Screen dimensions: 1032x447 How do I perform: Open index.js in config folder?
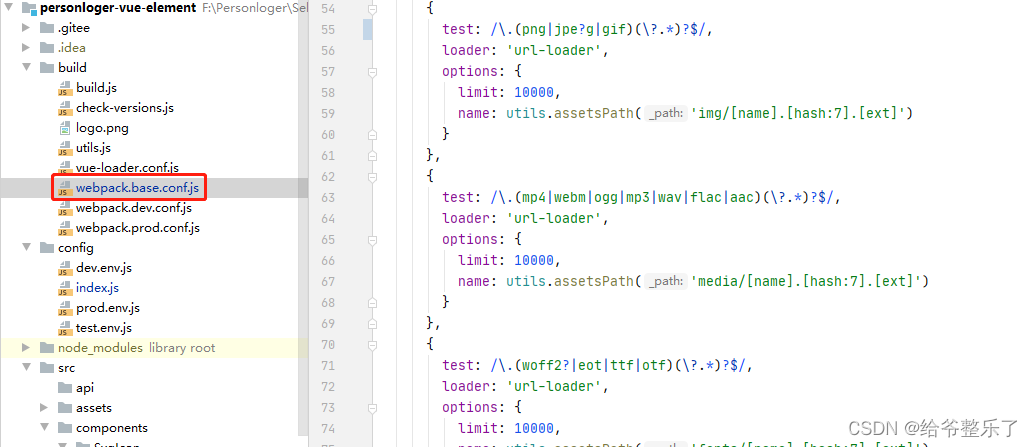[x=97, y=288]
